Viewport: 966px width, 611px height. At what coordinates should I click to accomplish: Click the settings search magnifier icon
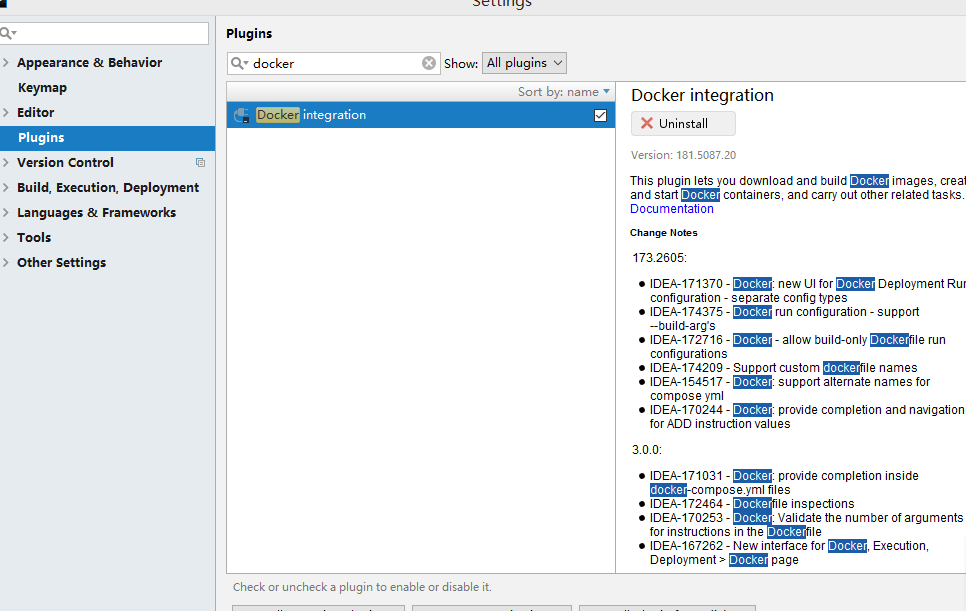9,33
